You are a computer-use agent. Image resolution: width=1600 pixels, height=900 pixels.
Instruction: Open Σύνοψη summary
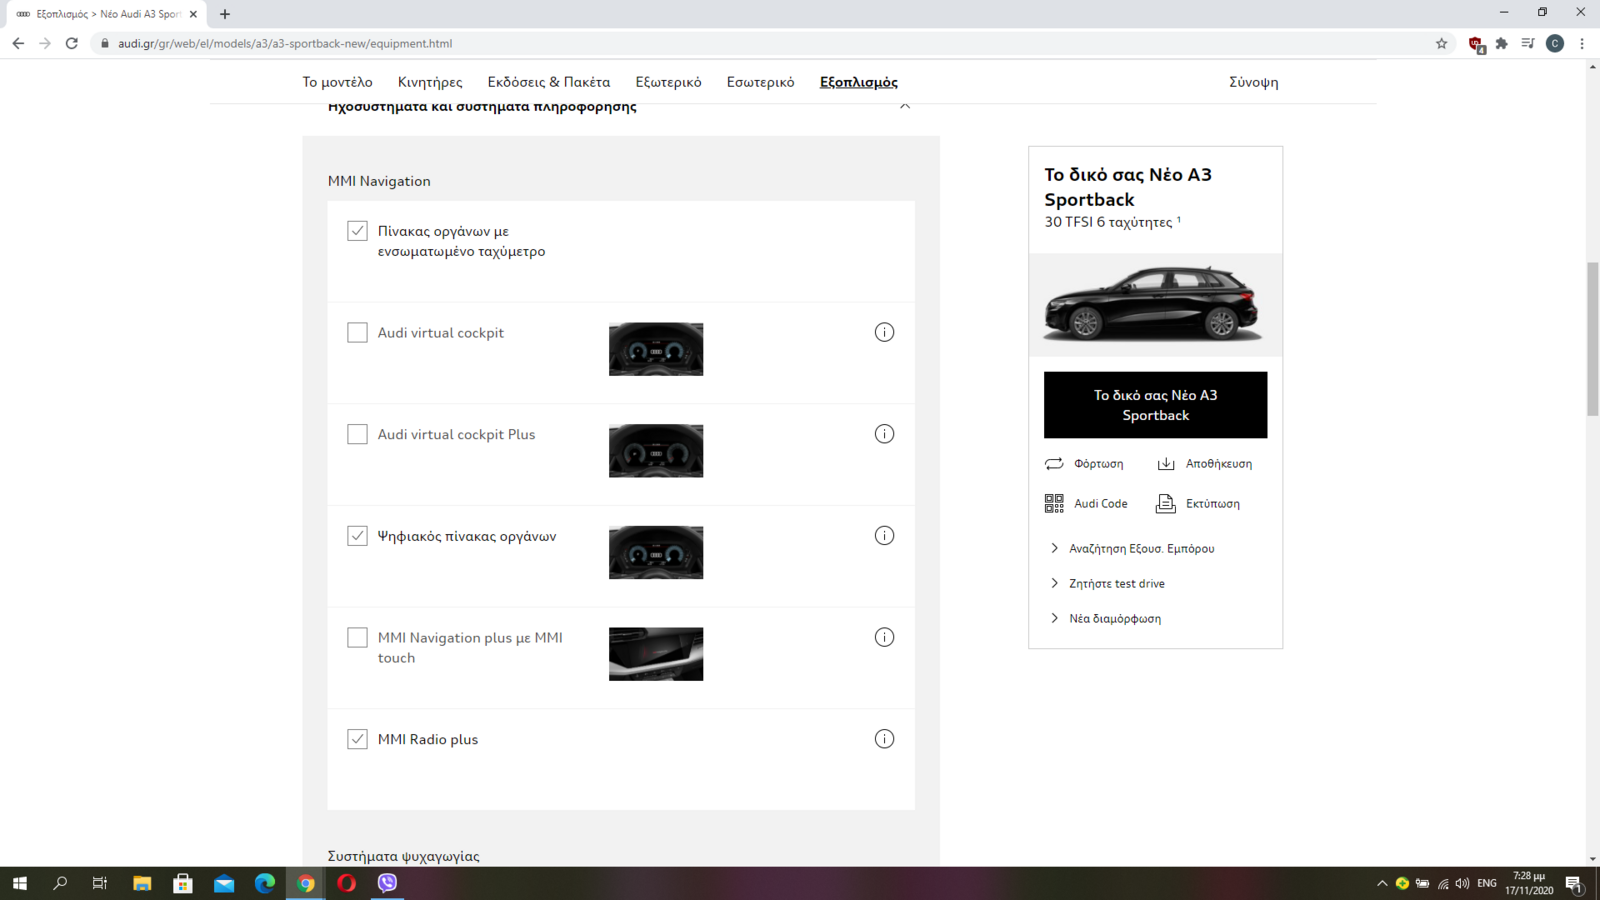1254,82
